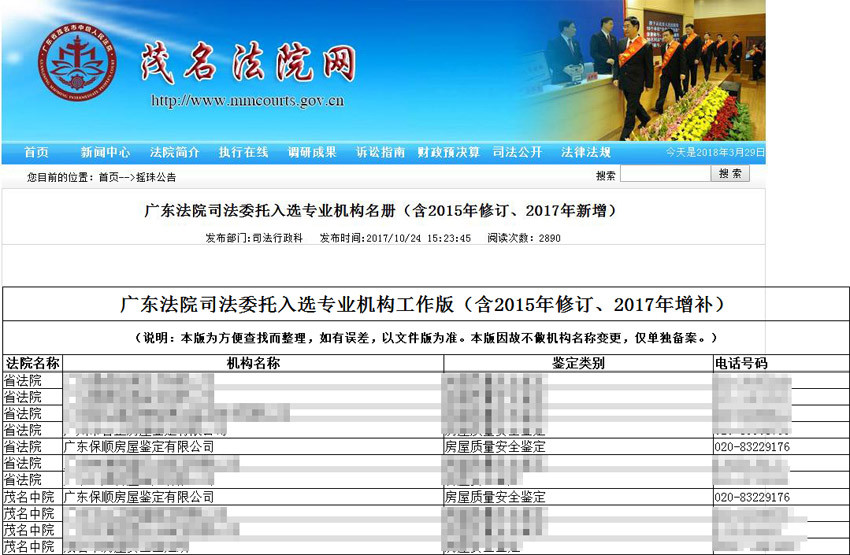Select 执行在线 in the navigation bar
The width and height of the screenshot is (850, 555).
[243, 152]
